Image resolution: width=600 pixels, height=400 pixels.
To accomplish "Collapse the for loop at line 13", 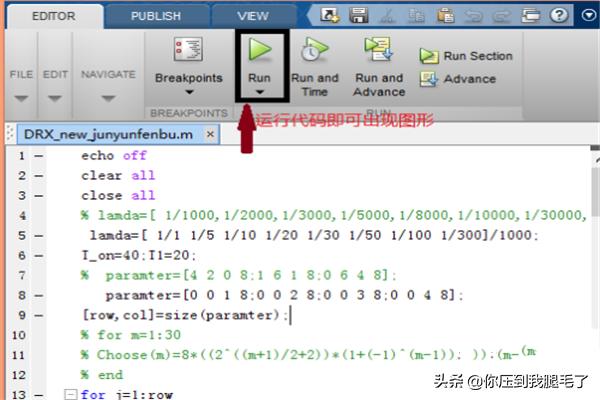I will click(x=69, y=394).
